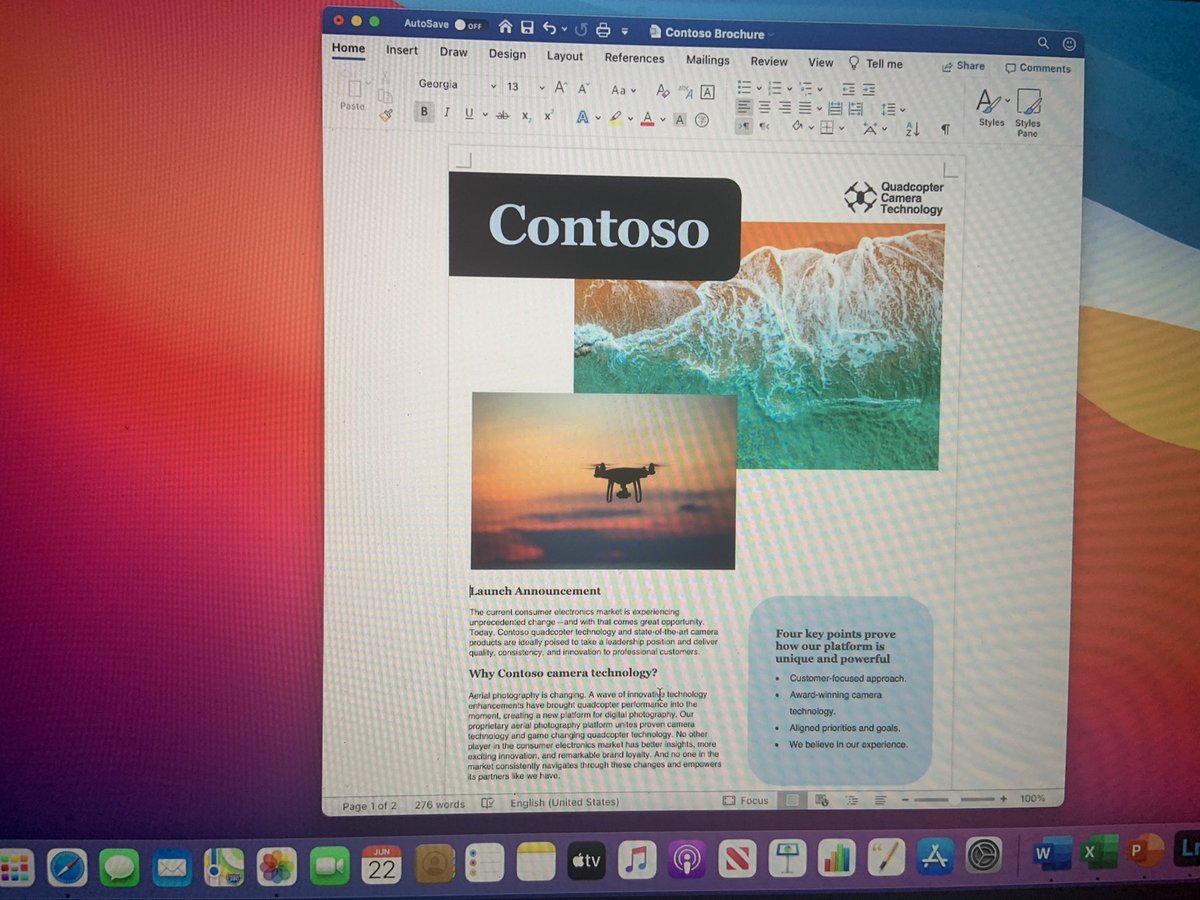Save the document with the floppy disk icon
The width and height of the screenshot is (1200, 900).
[x=527, y=28]
